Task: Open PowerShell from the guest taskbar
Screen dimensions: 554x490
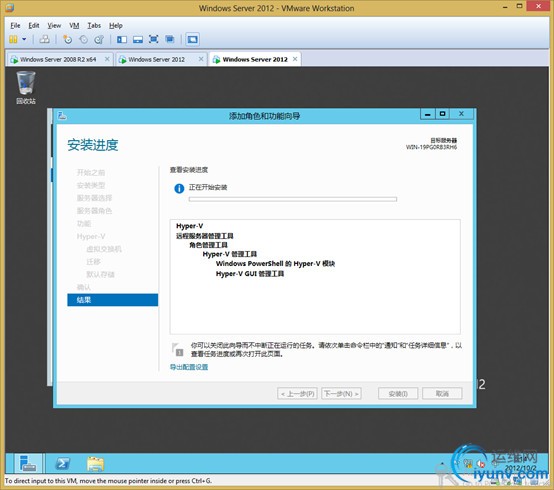Action: tap(63, 463)
